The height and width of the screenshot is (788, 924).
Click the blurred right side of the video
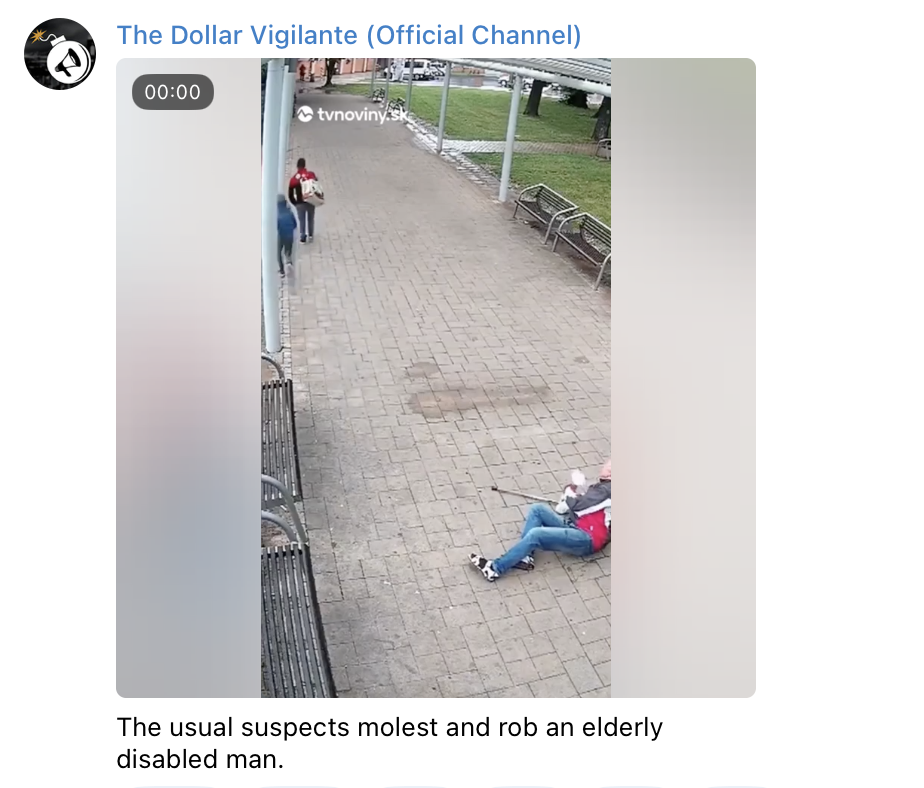pyautogui.click(x=683, y=378)
